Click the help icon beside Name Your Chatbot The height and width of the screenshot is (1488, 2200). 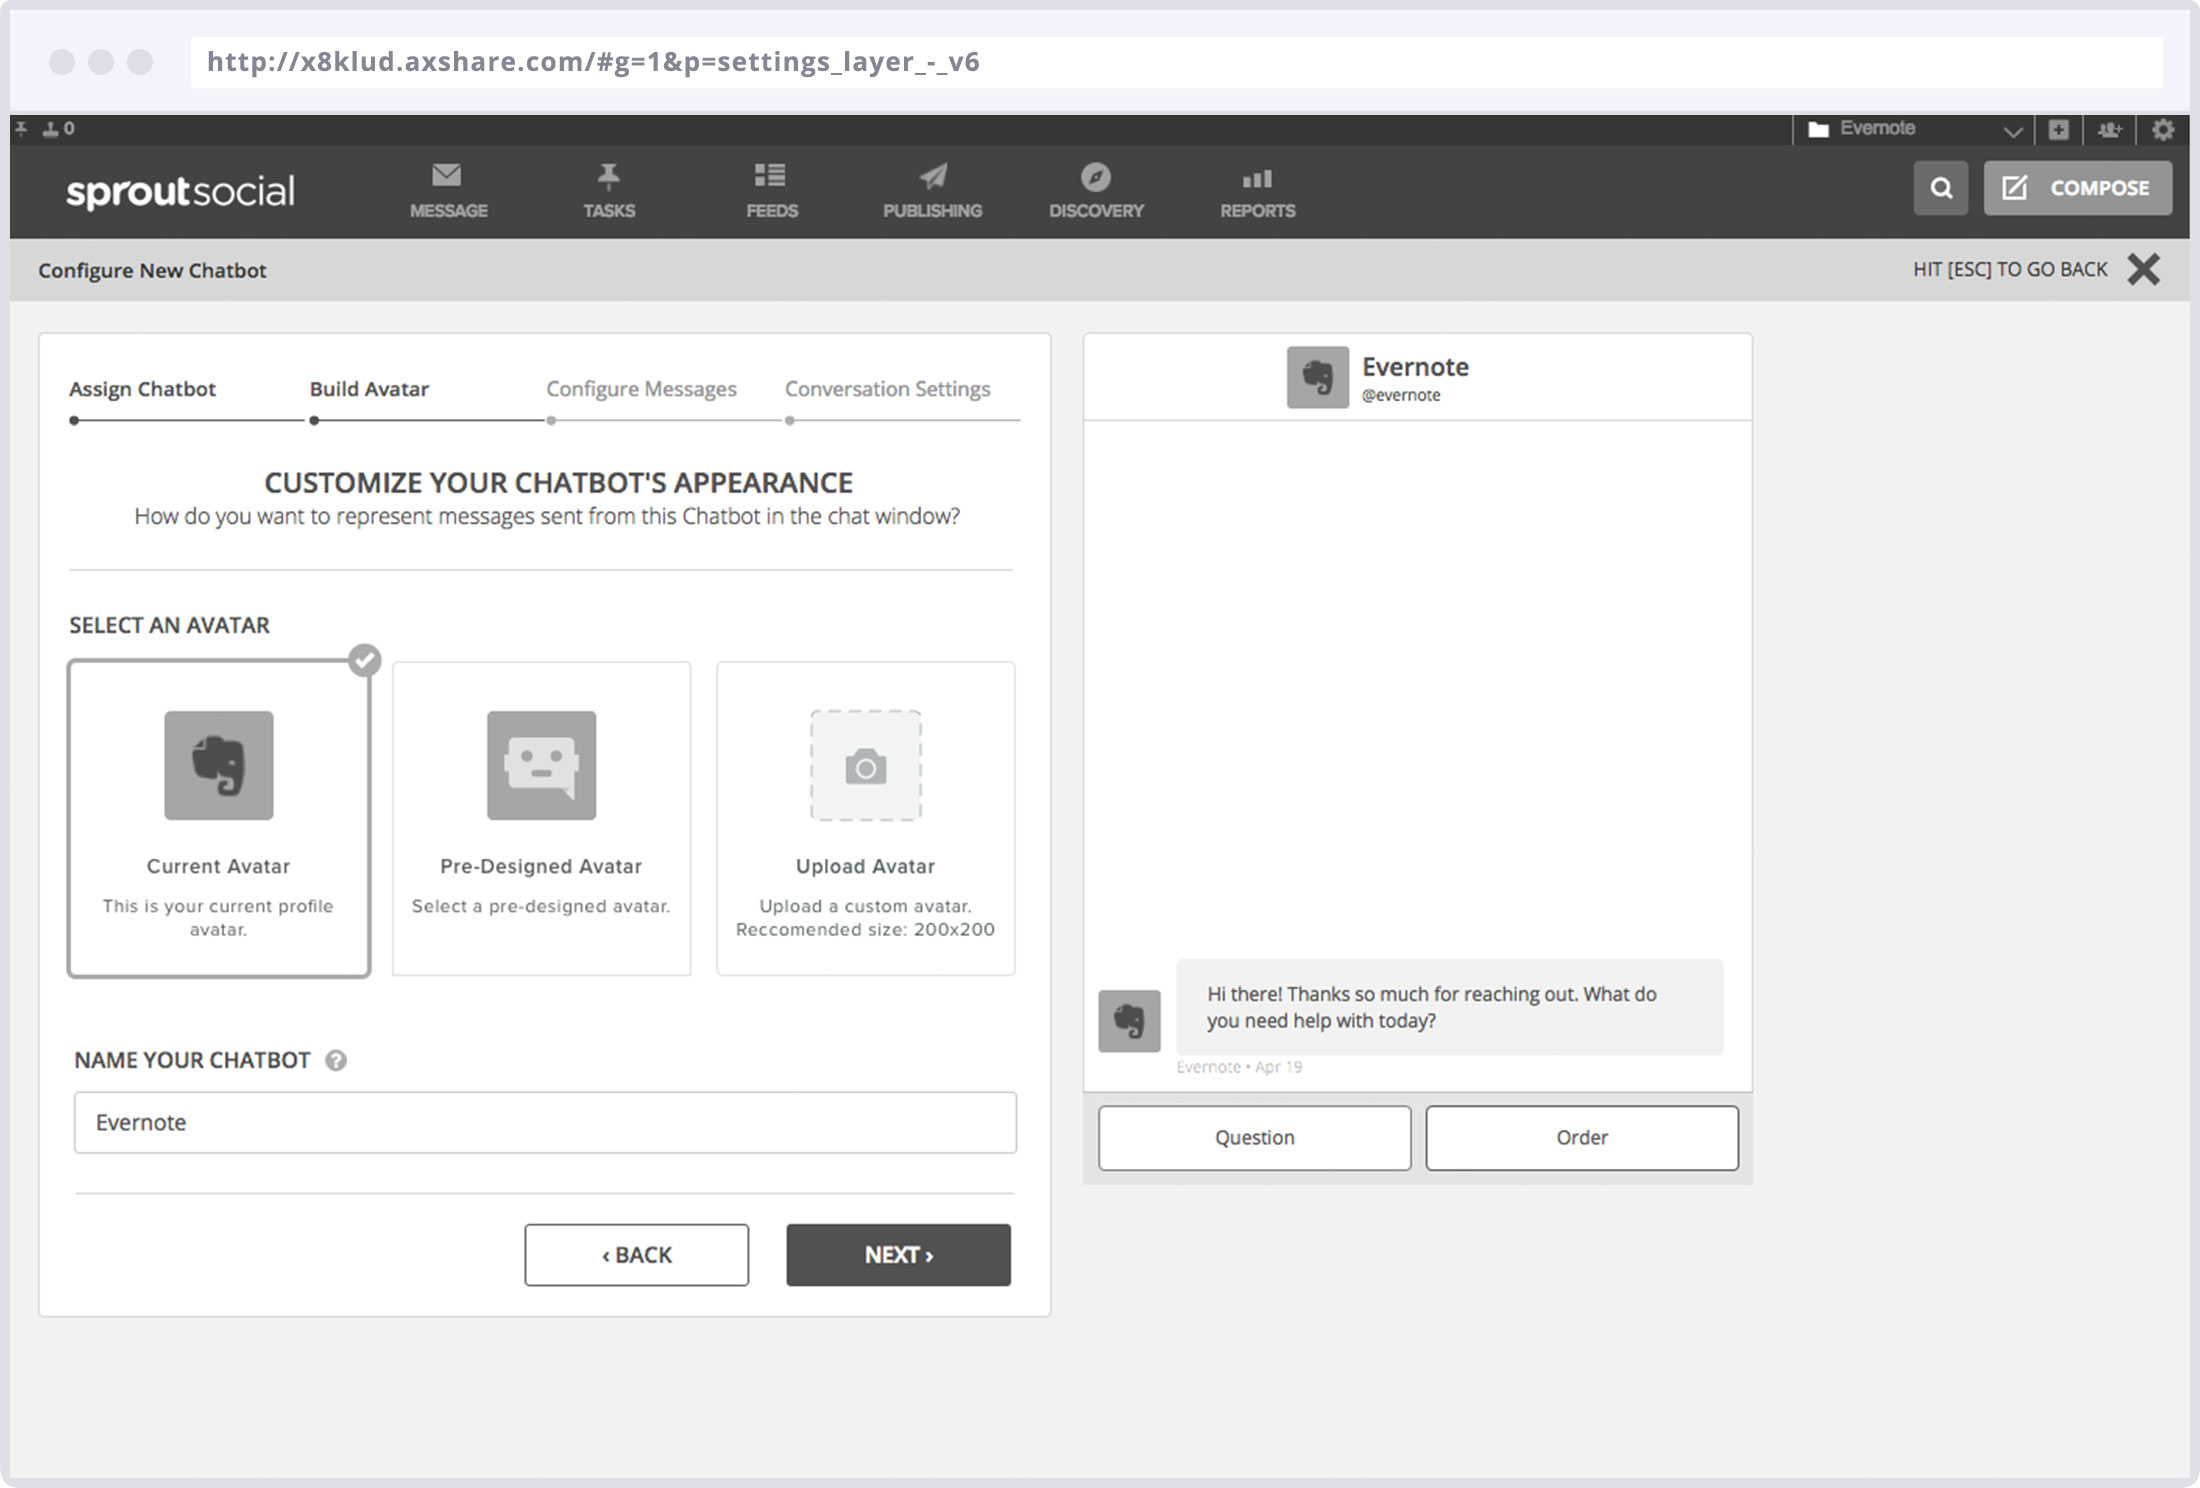point(336,1060)
